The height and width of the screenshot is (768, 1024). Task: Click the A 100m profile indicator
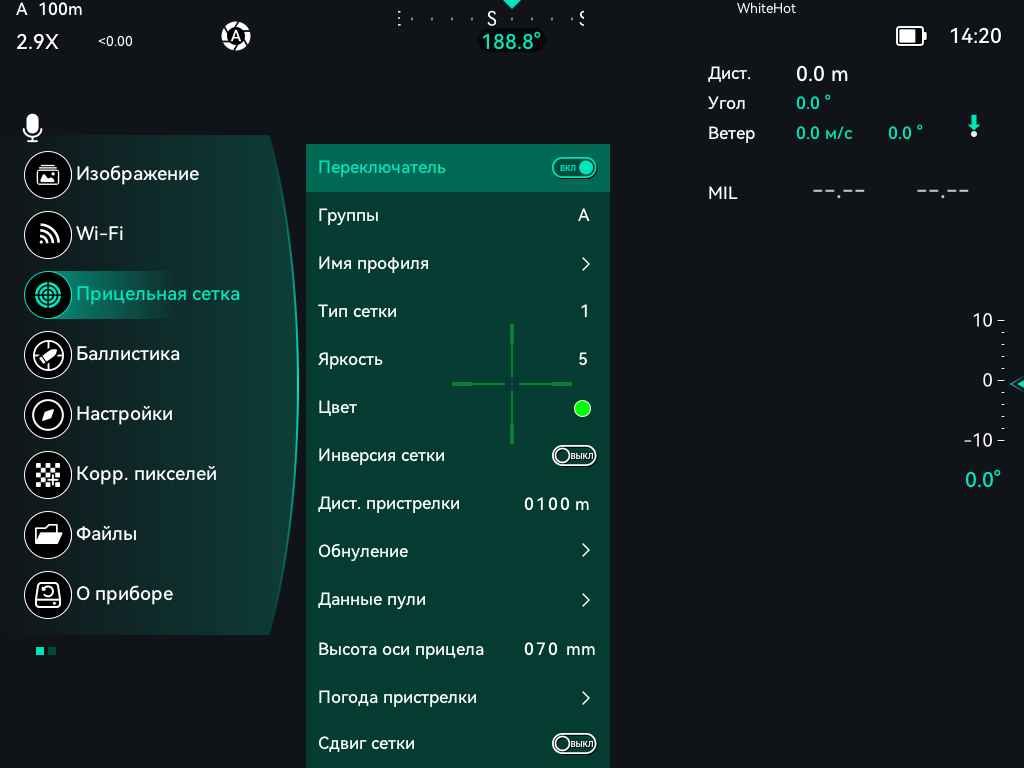tap(49, 9)
